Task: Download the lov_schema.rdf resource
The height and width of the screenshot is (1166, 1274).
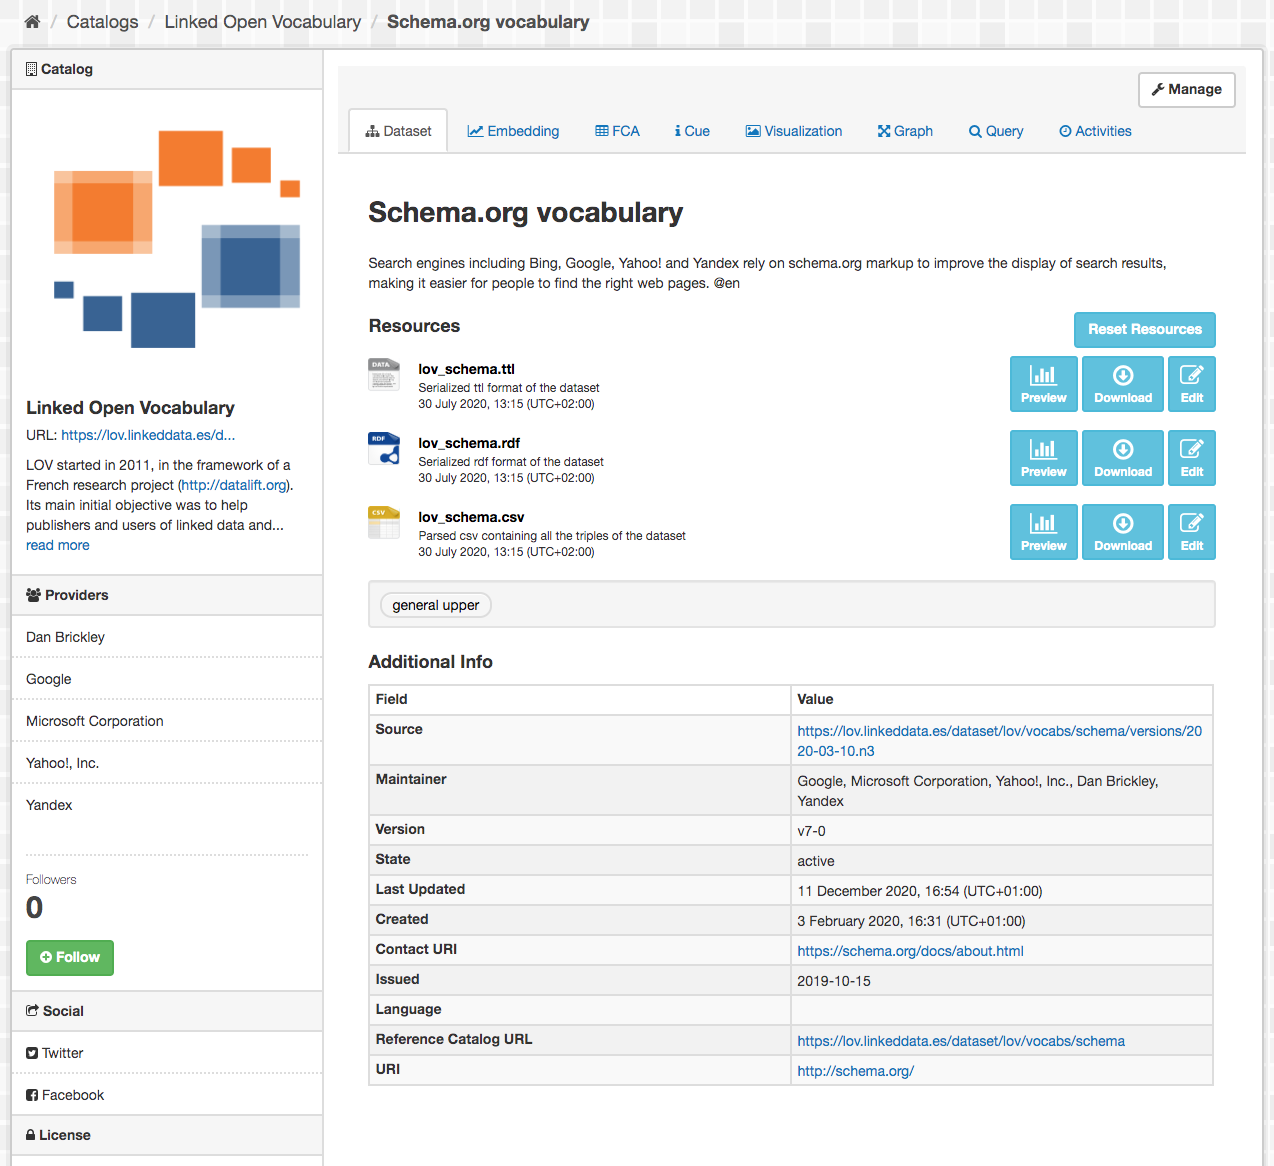Action: [1122, 458]
